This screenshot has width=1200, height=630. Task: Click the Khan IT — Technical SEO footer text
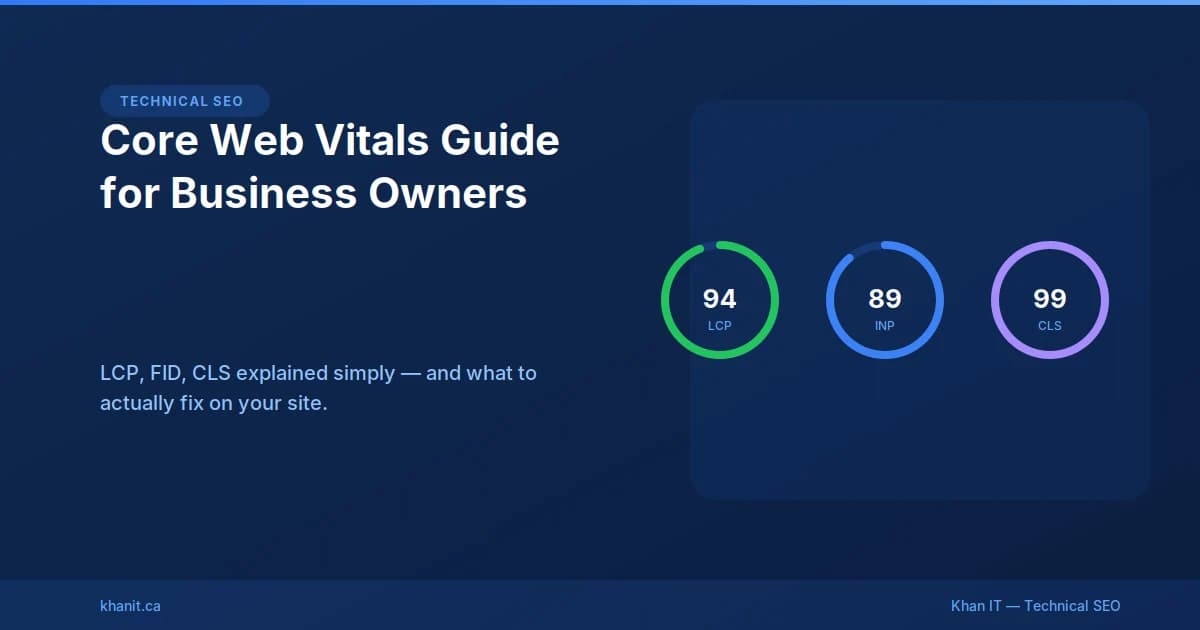coord(1035,606)
